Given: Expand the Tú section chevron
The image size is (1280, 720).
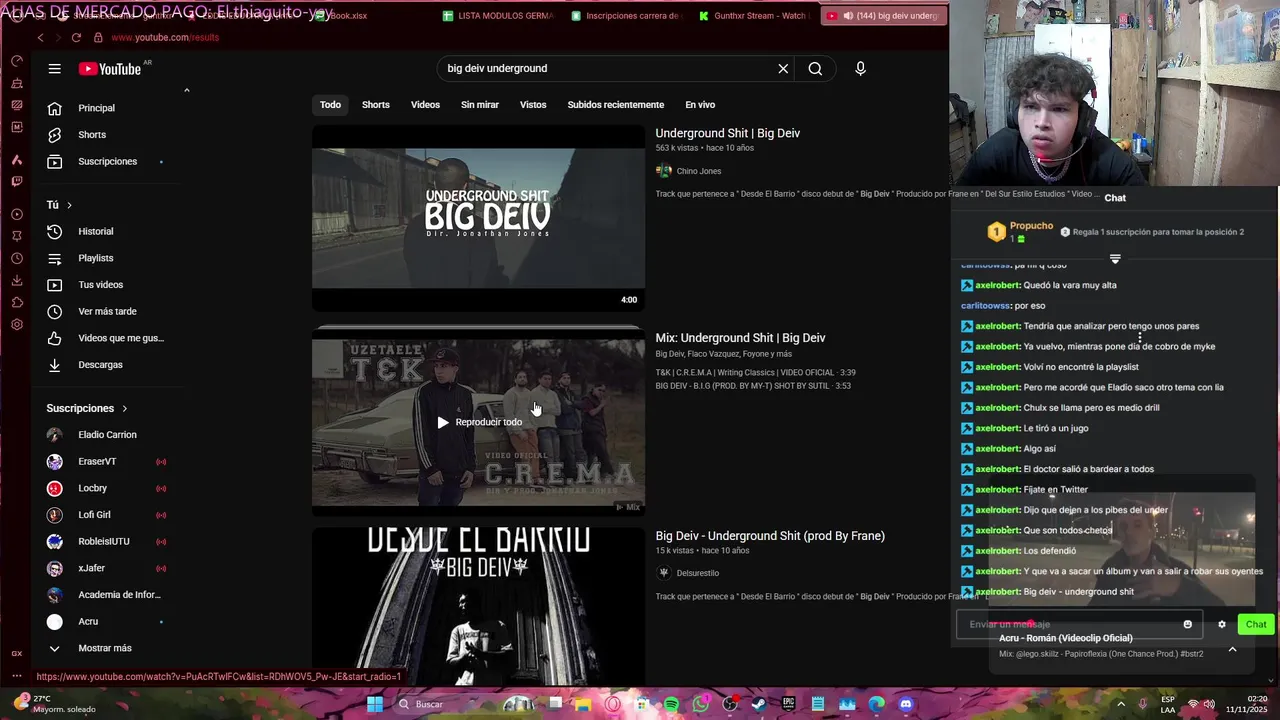Looking at the screenshot, I should coord(69,205).
